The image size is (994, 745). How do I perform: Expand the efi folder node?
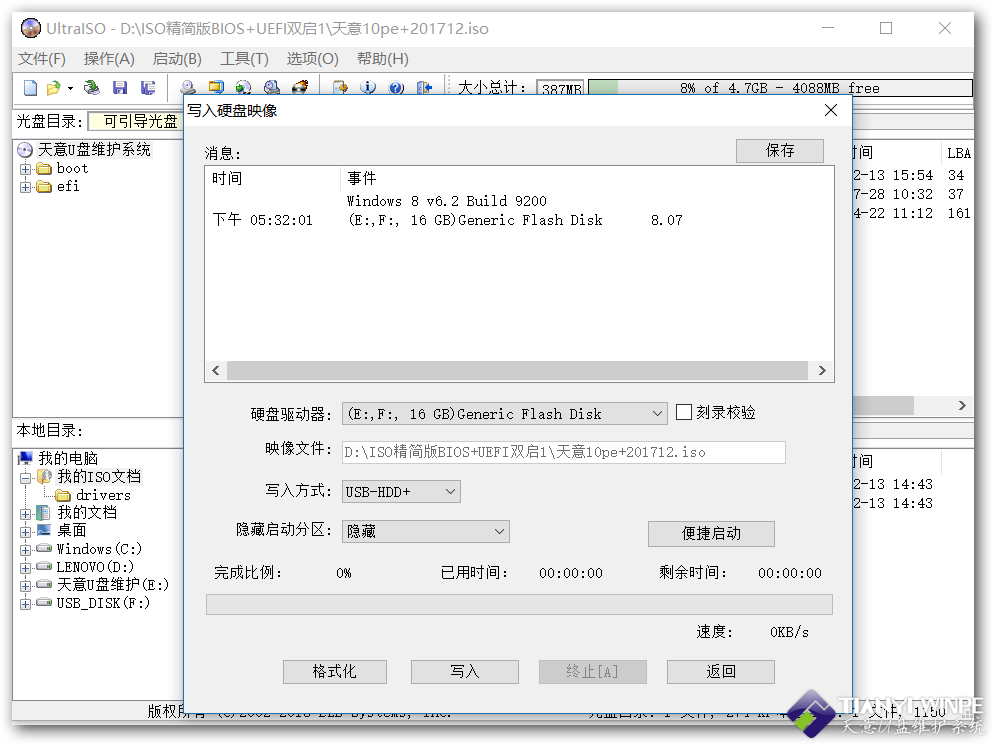point(25,187)
